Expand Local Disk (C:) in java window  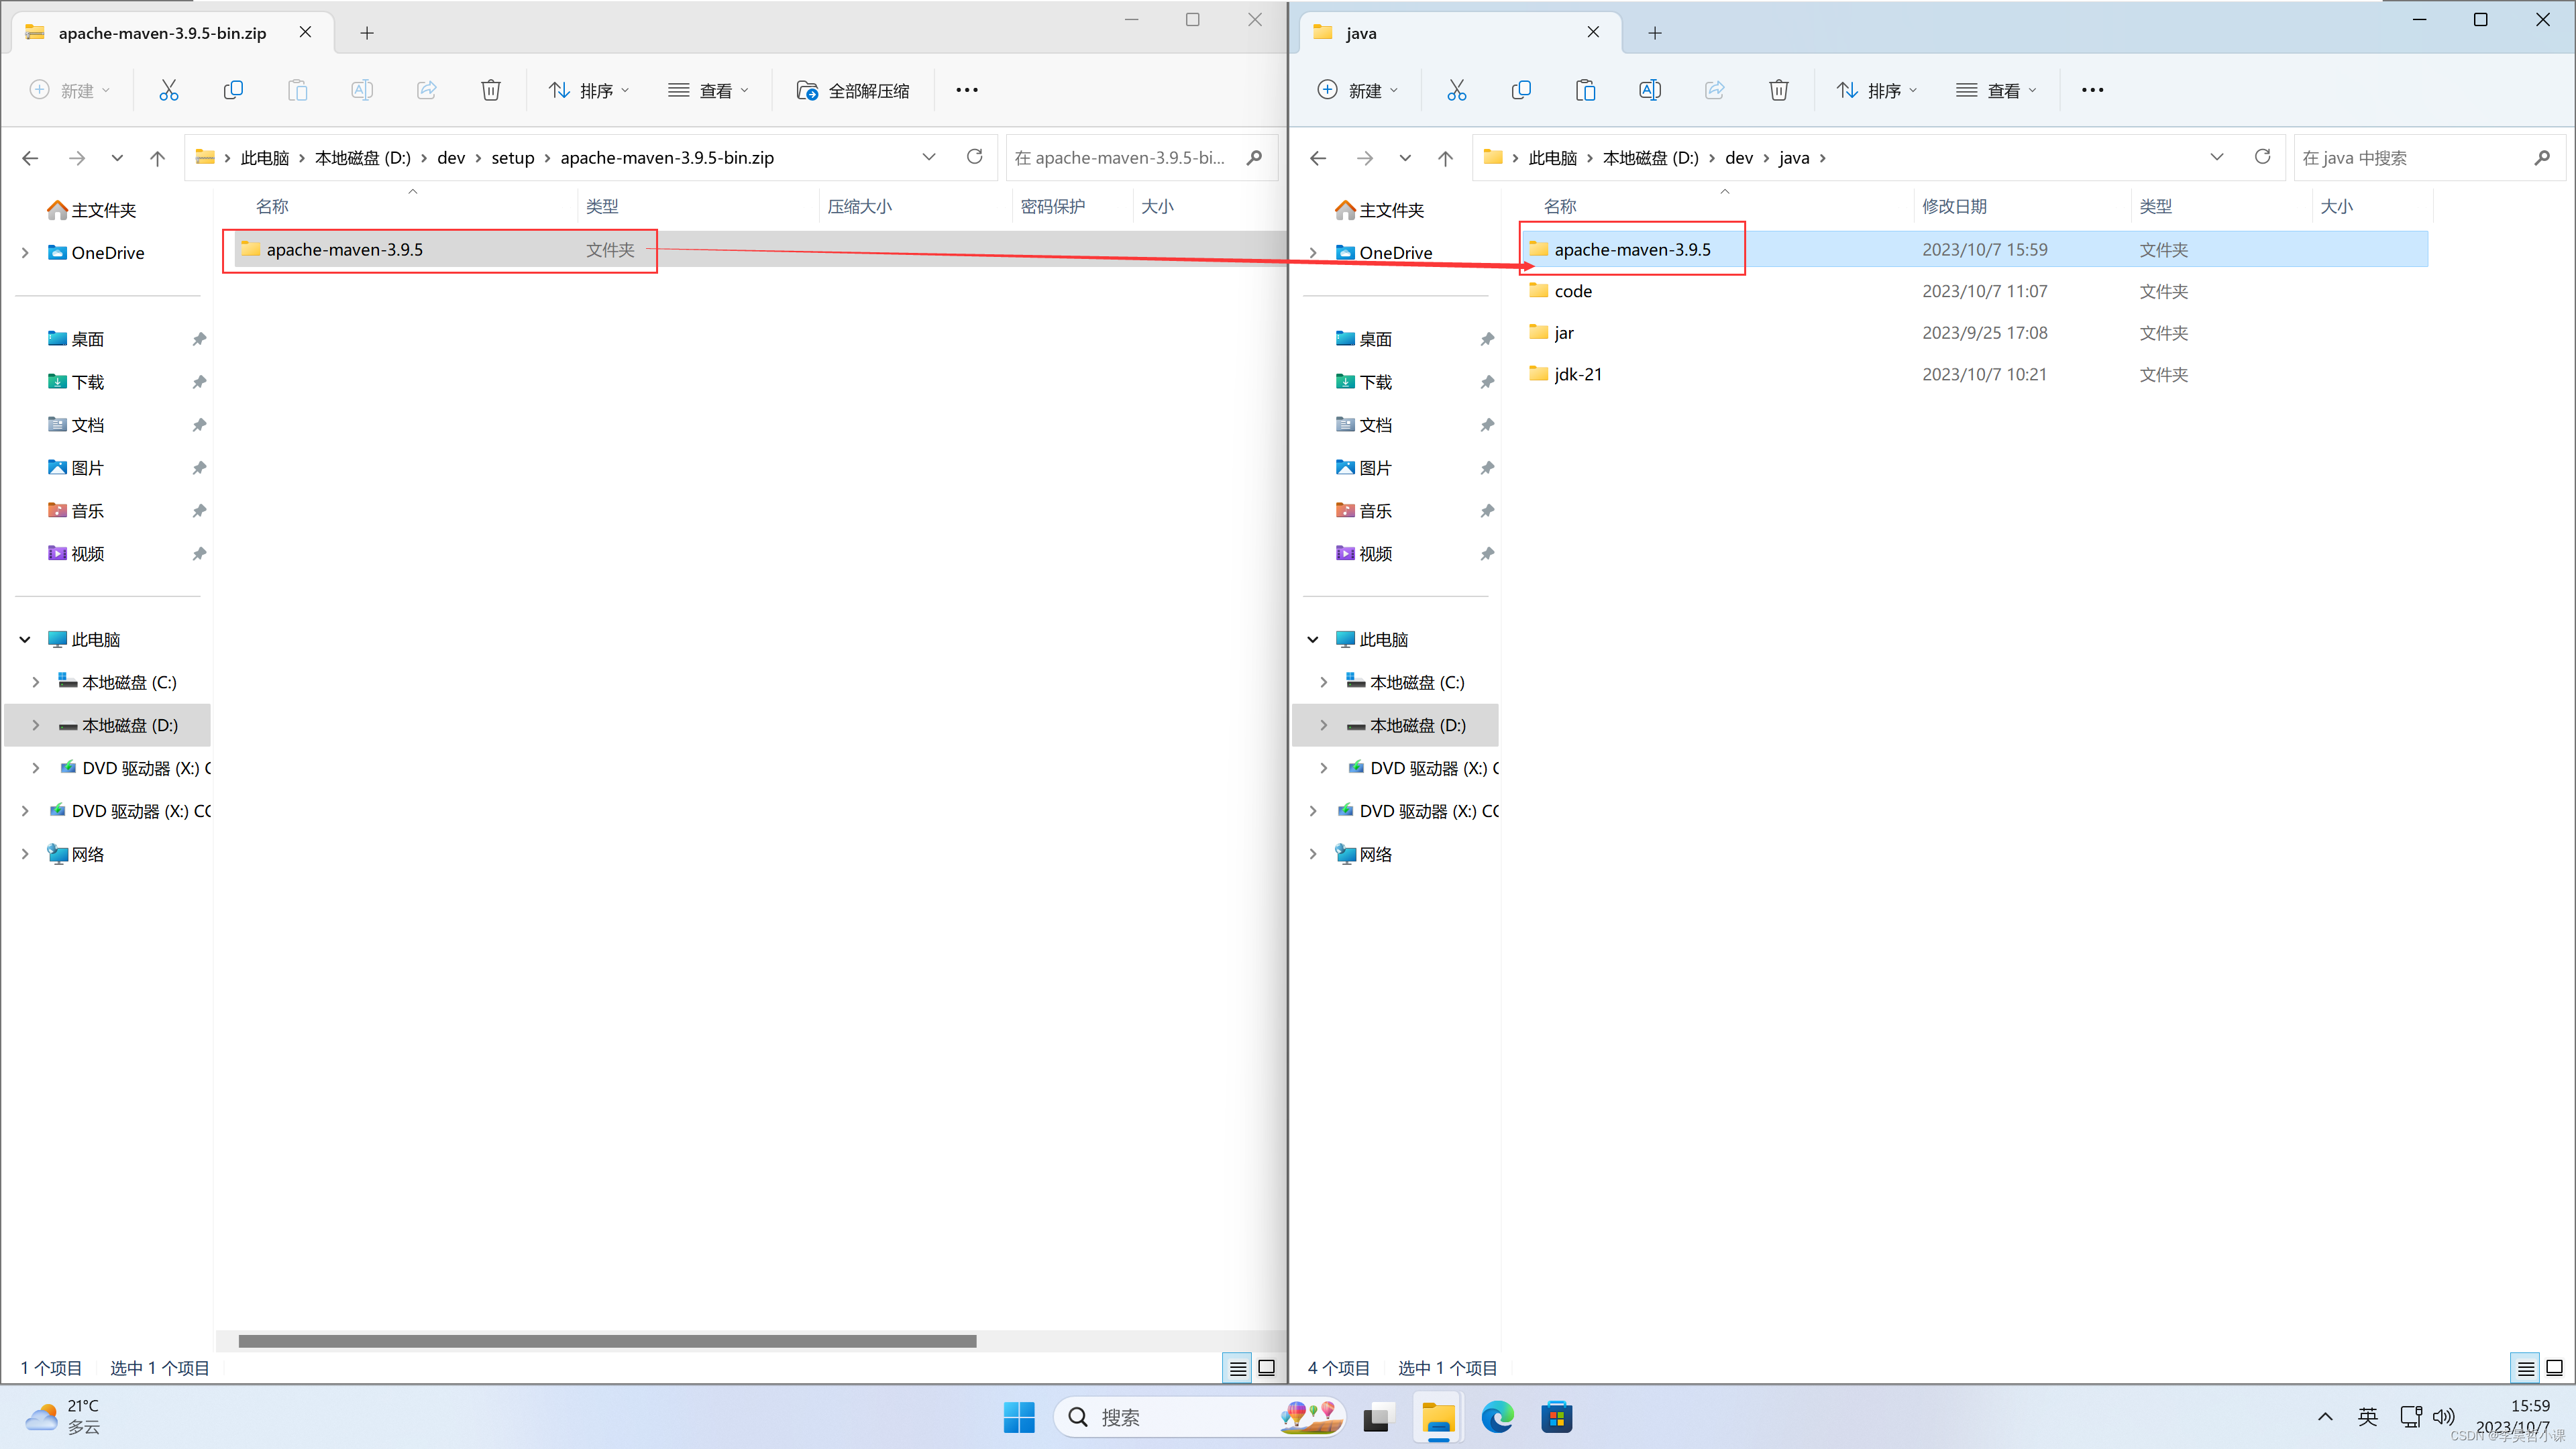(x=1324, y=682)
